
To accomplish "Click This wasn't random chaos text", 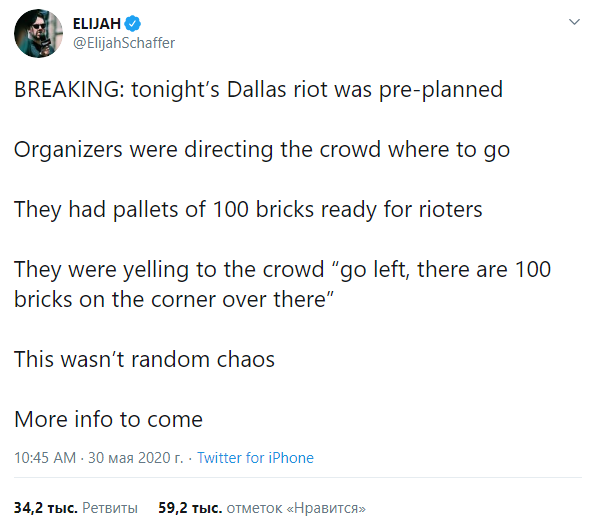I will point(144,359).
